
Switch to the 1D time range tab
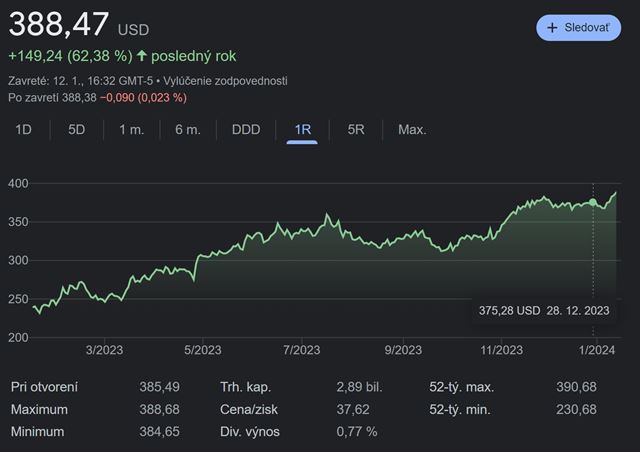(24, 129)
